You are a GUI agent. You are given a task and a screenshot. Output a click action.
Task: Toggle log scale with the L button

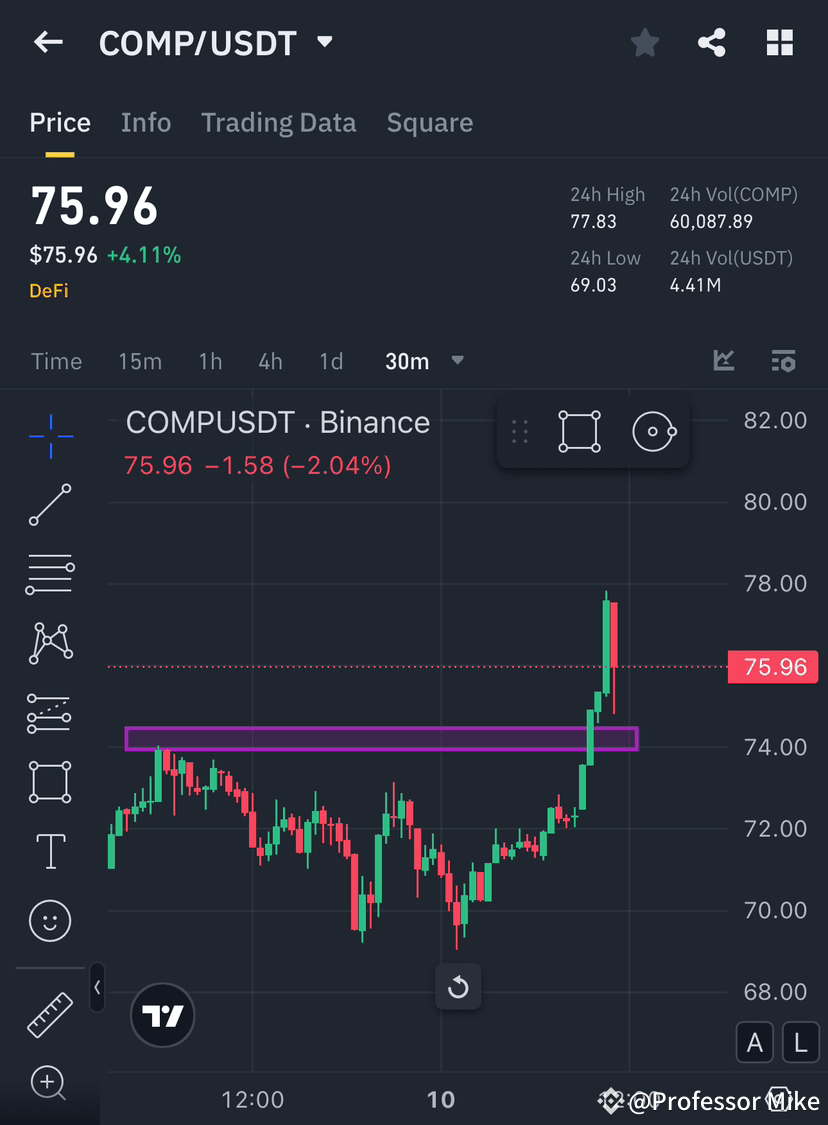click(x=801, y=1042)
